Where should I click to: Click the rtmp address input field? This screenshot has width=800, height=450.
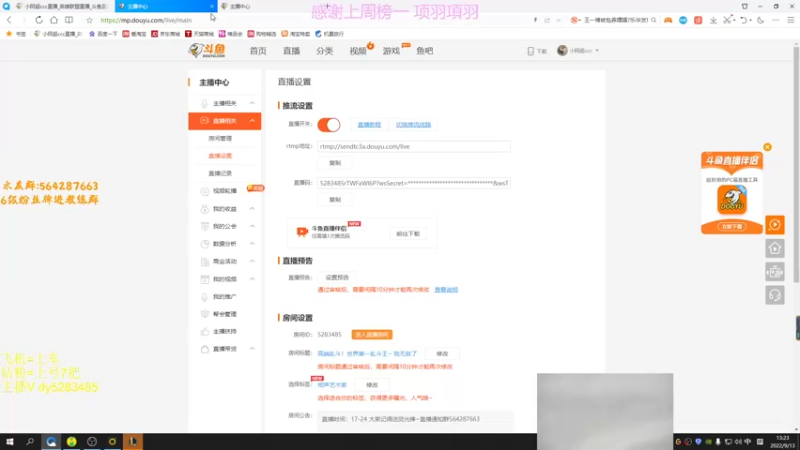point(414,146)
